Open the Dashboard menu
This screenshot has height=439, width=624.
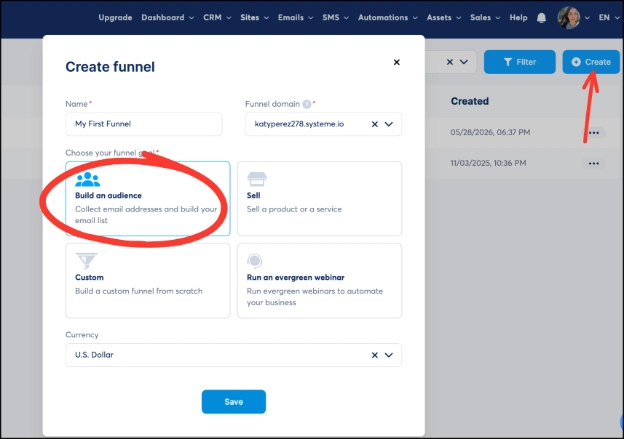click(168, 18)
